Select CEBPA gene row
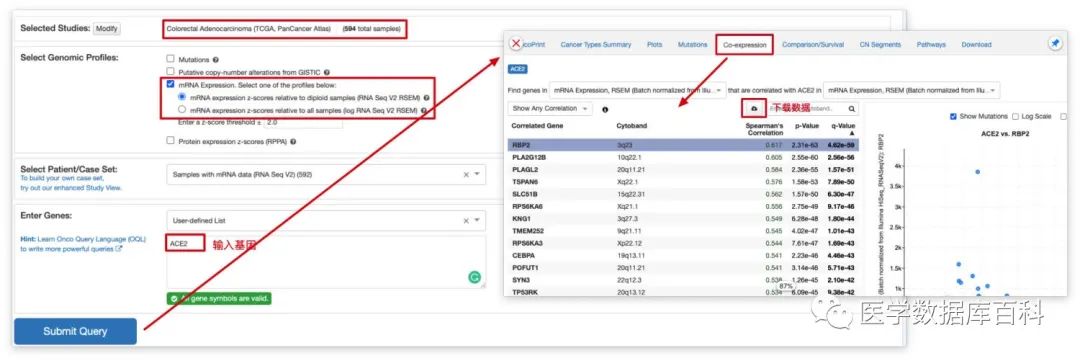1080x361 pixels. (x=683, y=255)
